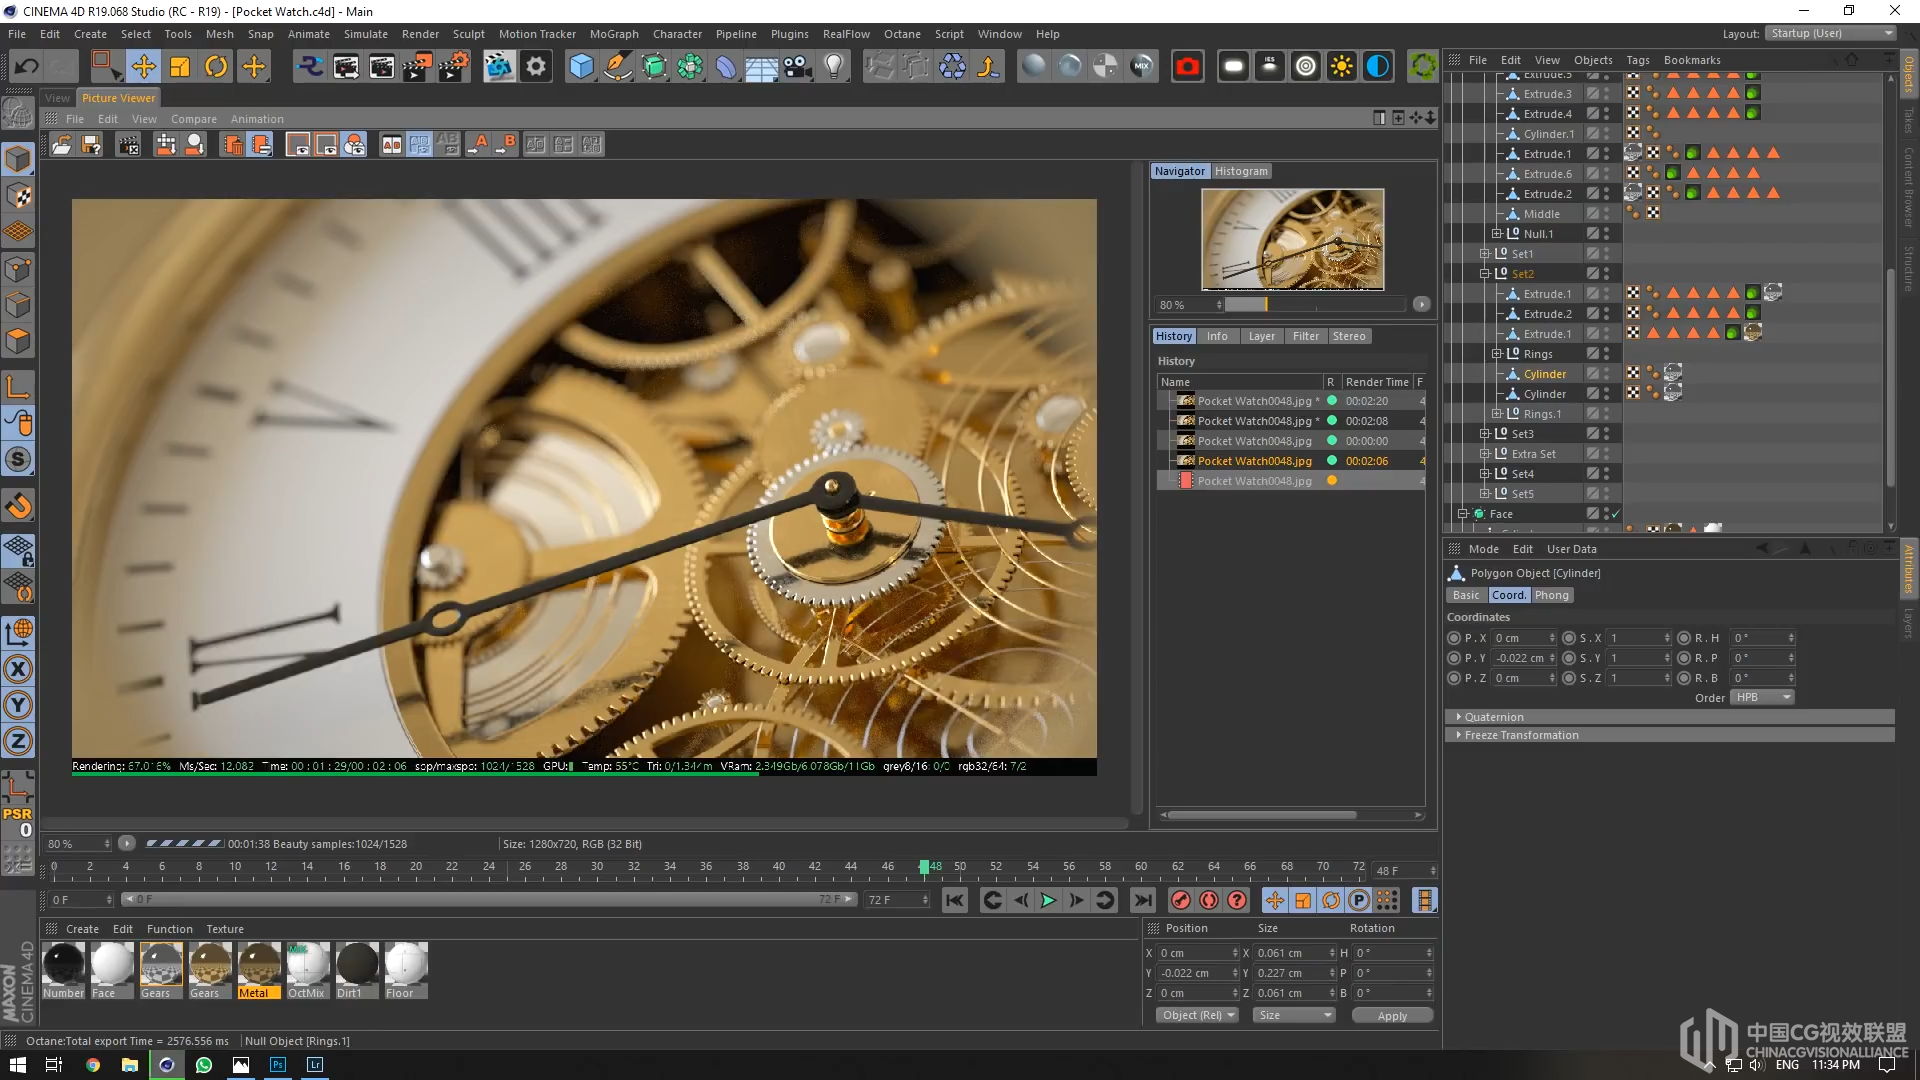The image size is (1920, 1080).
Task: Open image in Picture Viewer folder icon
Action: [61, 145]
